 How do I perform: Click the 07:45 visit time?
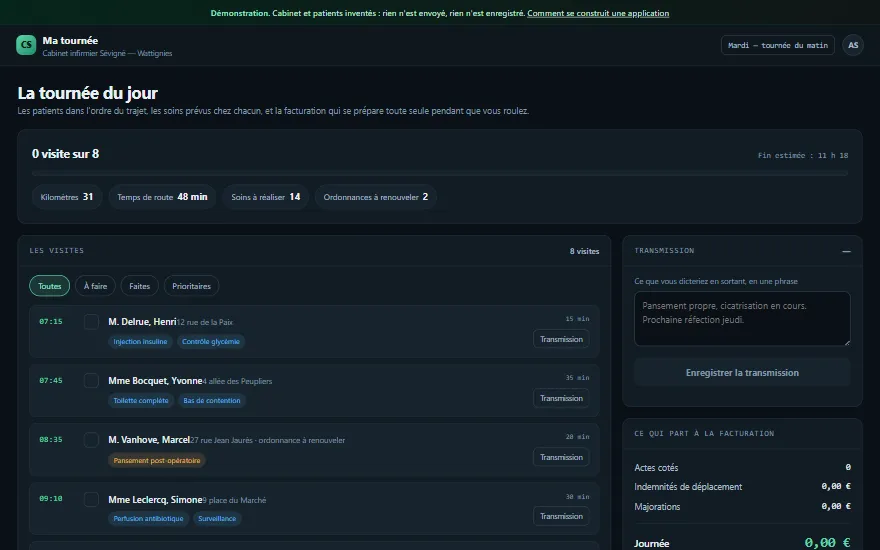(51, 381)
